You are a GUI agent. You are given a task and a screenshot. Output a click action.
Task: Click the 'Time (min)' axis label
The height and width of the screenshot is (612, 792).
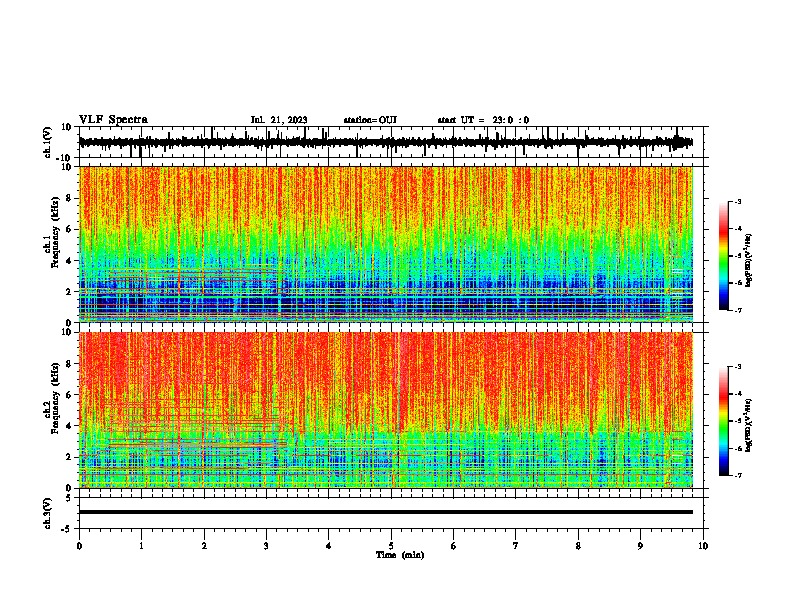[400, 555]
